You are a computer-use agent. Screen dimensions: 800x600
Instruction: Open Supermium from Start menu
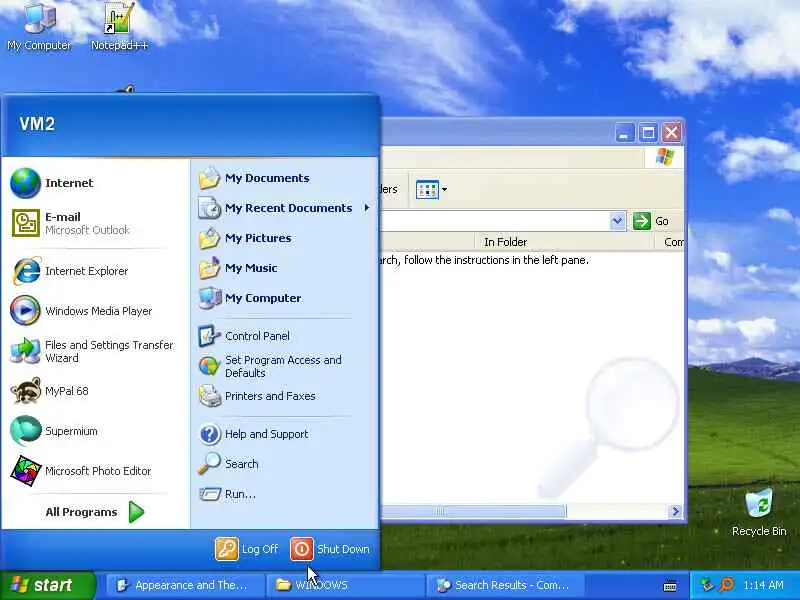[95, 431]
